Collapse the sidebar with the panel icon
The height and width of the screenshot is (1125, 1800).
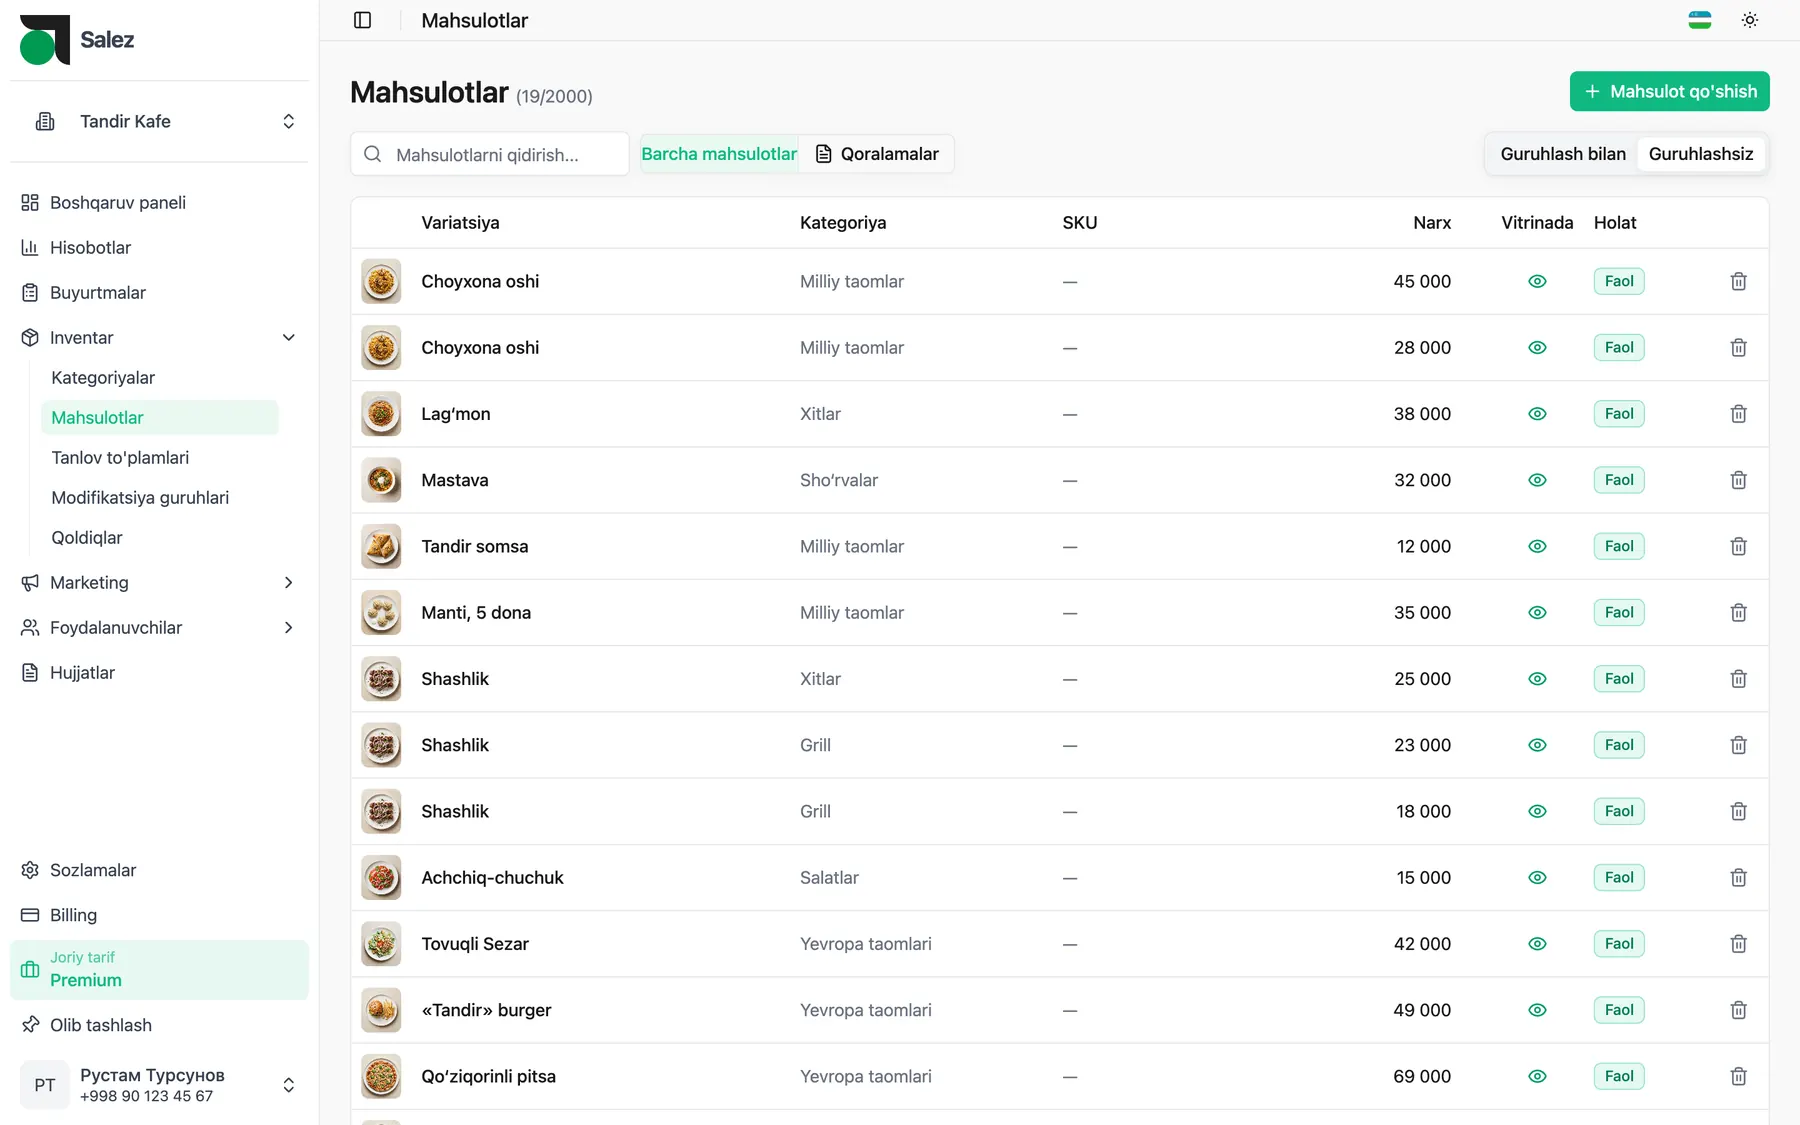pos(363,20)
